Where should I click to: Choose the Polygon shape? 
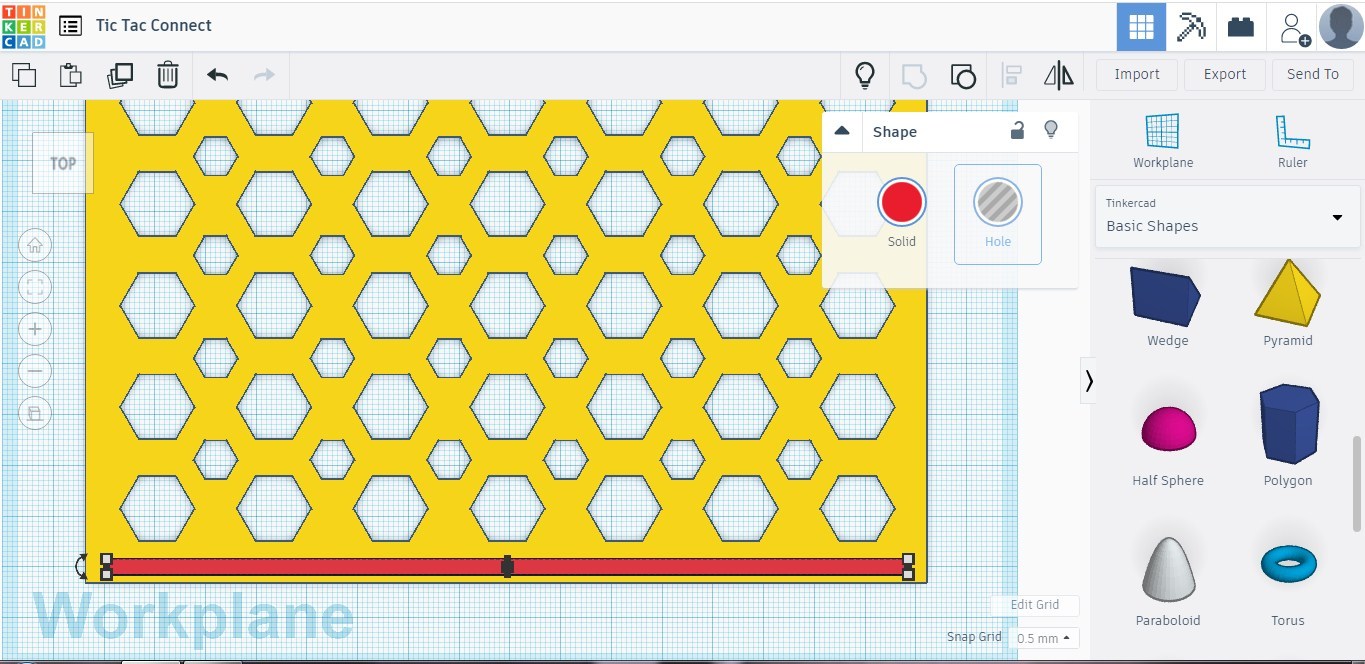coord(1288,436)
